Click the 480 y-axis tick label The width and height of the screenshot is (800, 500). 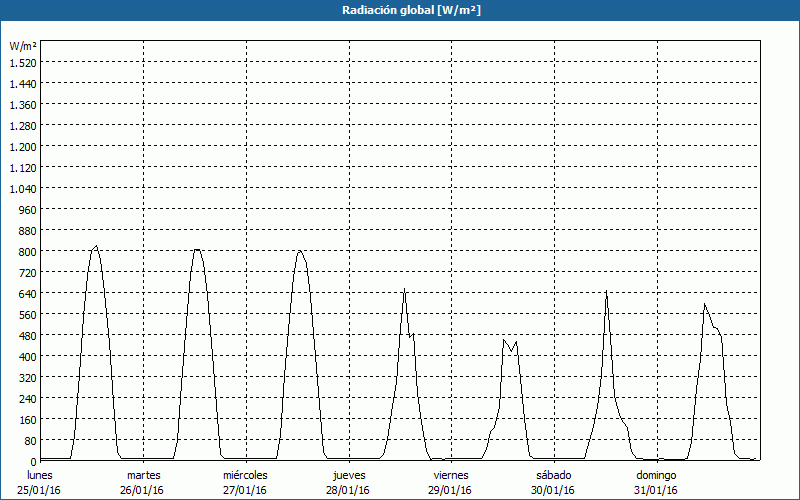(x=26, y=335)
